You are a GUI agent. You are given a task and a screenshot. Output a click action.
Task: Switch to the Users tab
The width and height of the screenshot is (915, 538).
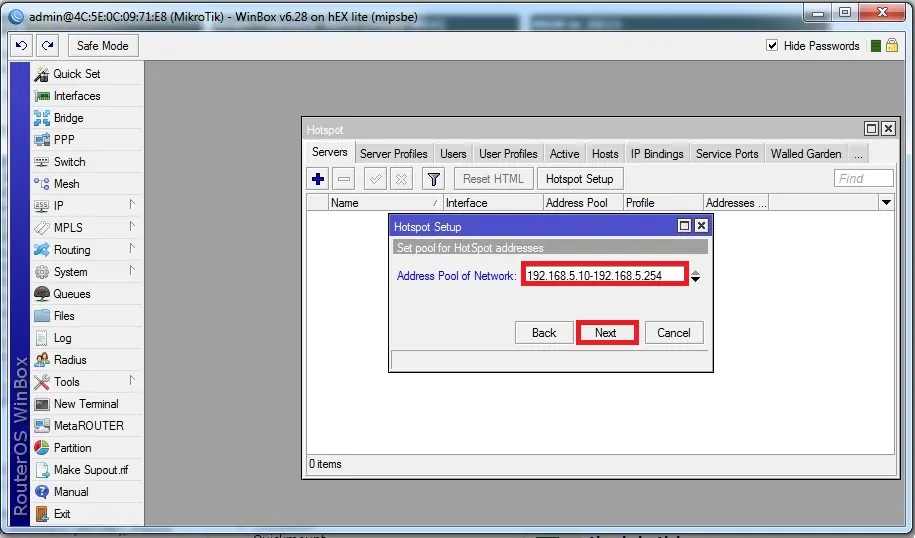453,154
